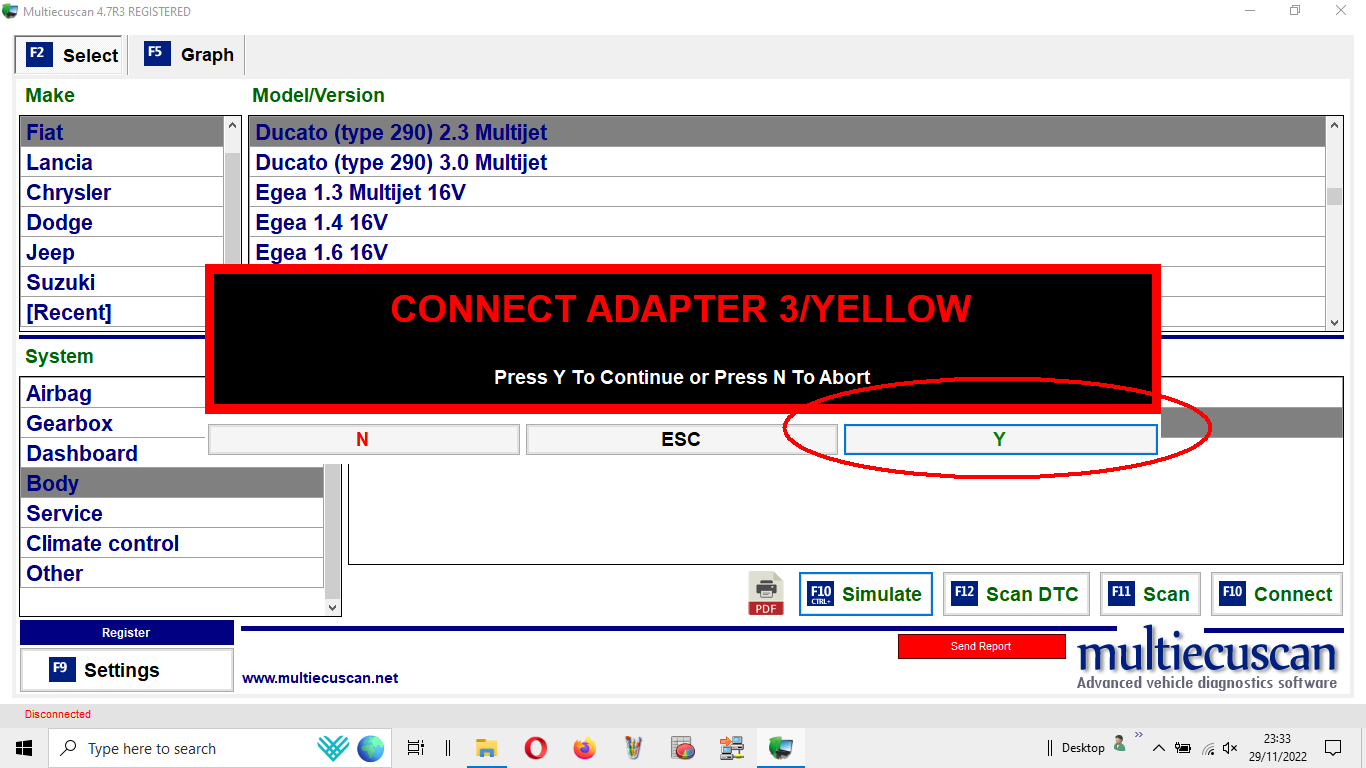1366x768 pixels.
Task: Select Airbag in the System list
Action: pyautogui.click(x=113, y=393)
